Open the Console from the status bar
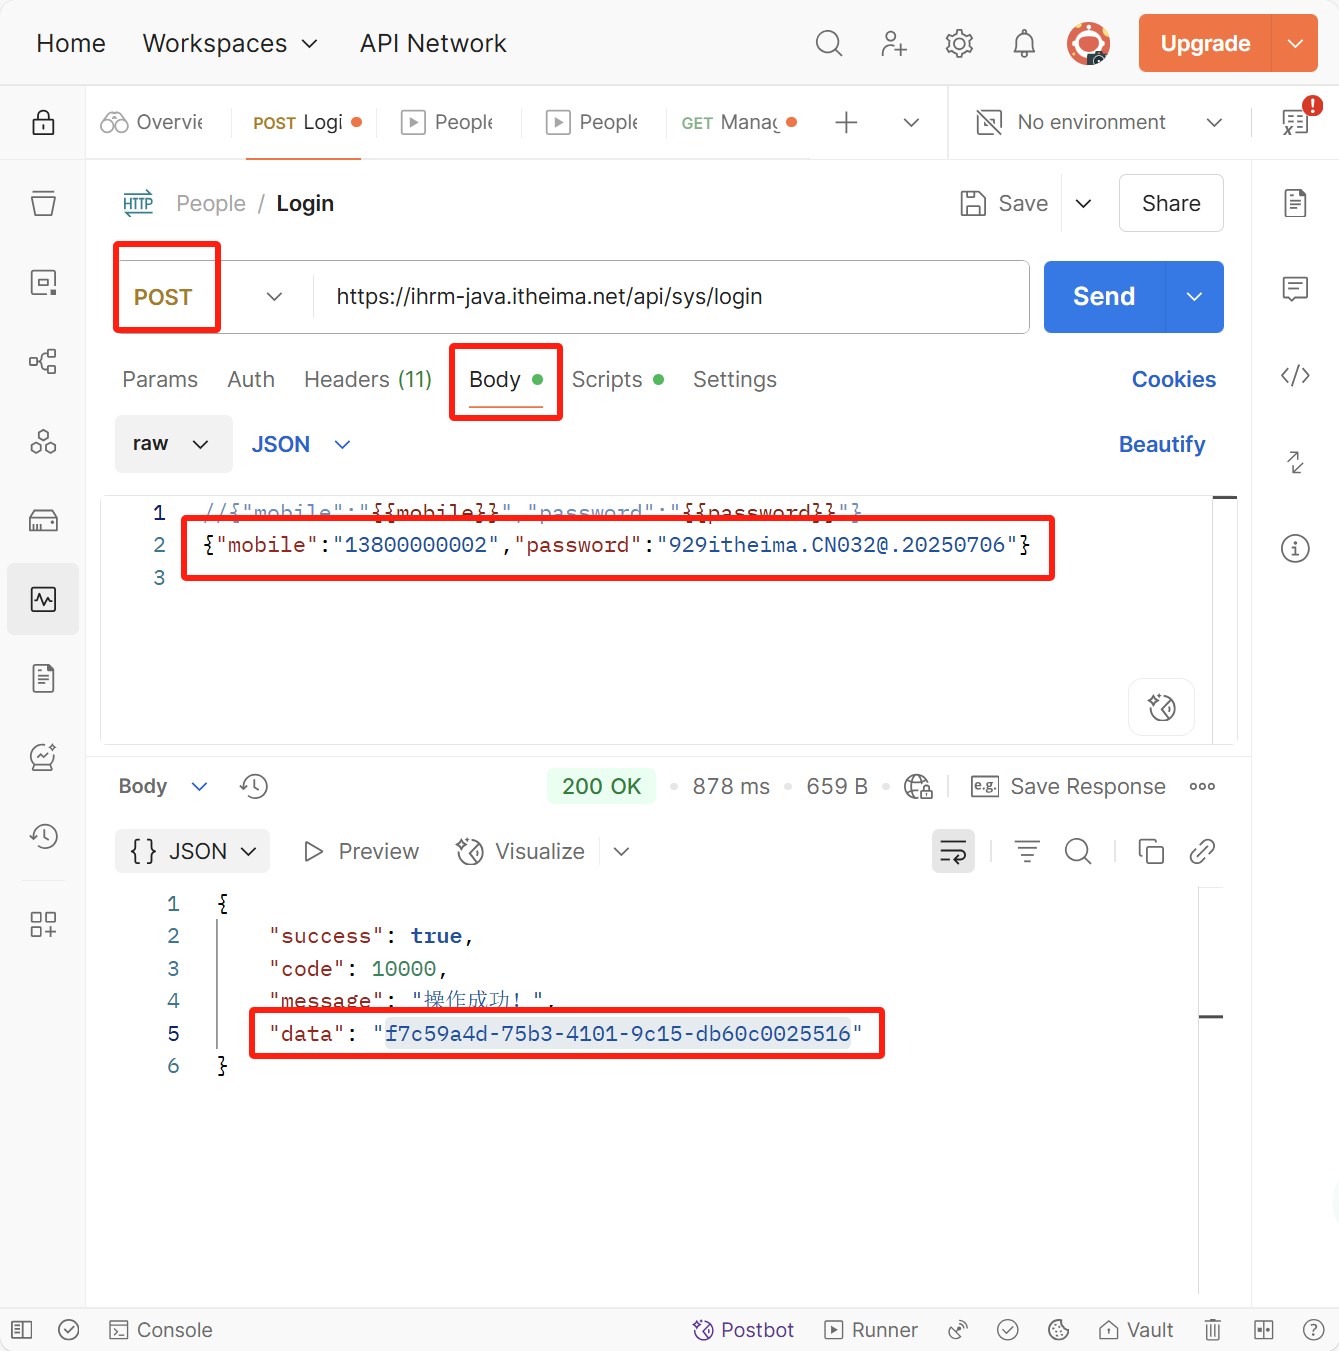The width and height of the screenshot is (1339, 1351). (x=160, y=1329)
